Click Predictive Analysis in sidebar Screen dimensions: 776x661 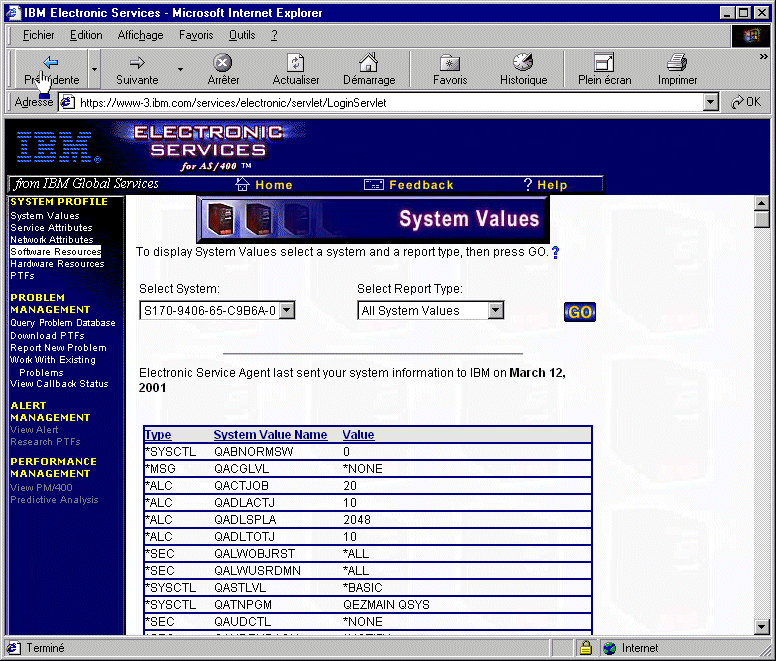click(x=54, y=500)
